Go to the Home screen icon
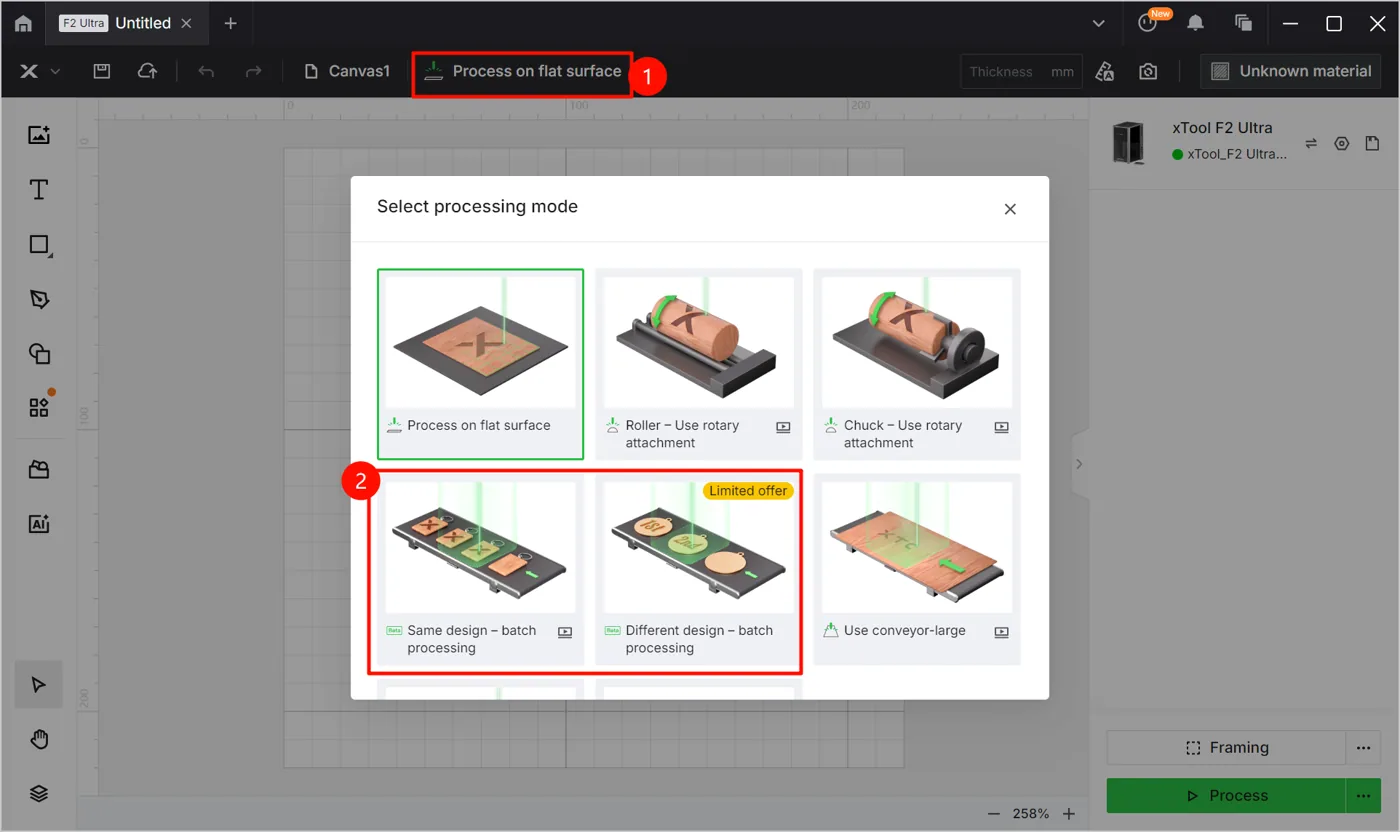This screenshot has height=832, width=1400. [x=23, y=23]
